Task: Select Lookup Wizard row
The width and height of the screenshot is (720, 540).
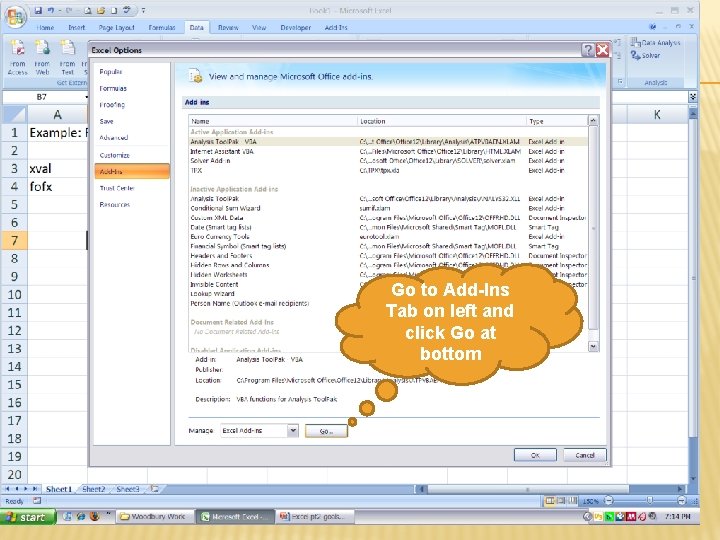Action: (x=388, y=293)
